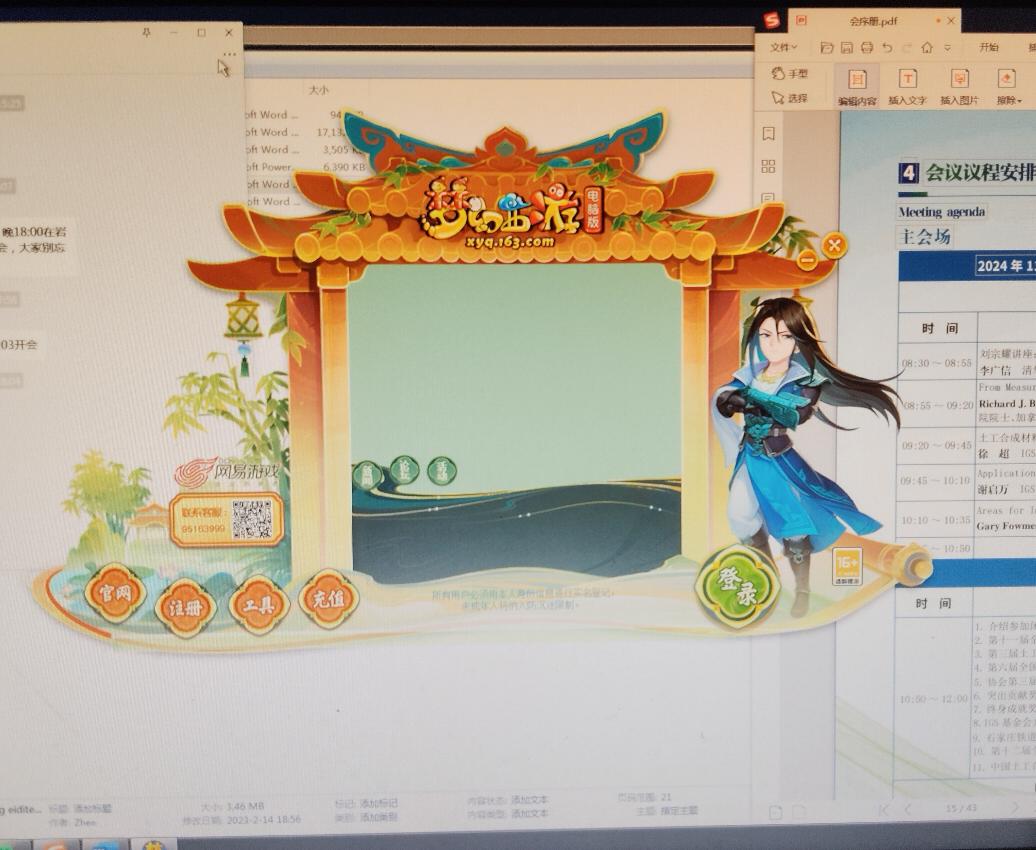This screenshot has width=1036, height=850.
Task: Switch to the 开始 ribbon tab in WPS
Action: 988,48
